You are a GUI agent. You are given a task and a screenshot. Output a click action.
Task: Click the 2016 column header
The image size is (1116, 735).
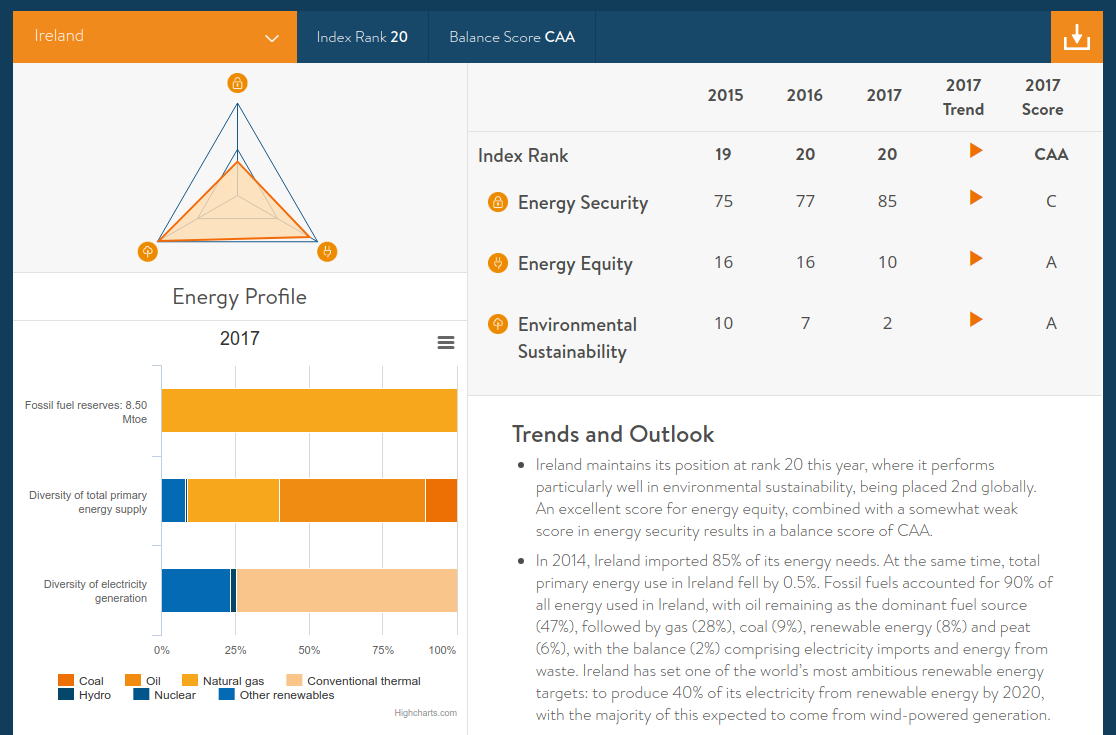pos(804,95)
